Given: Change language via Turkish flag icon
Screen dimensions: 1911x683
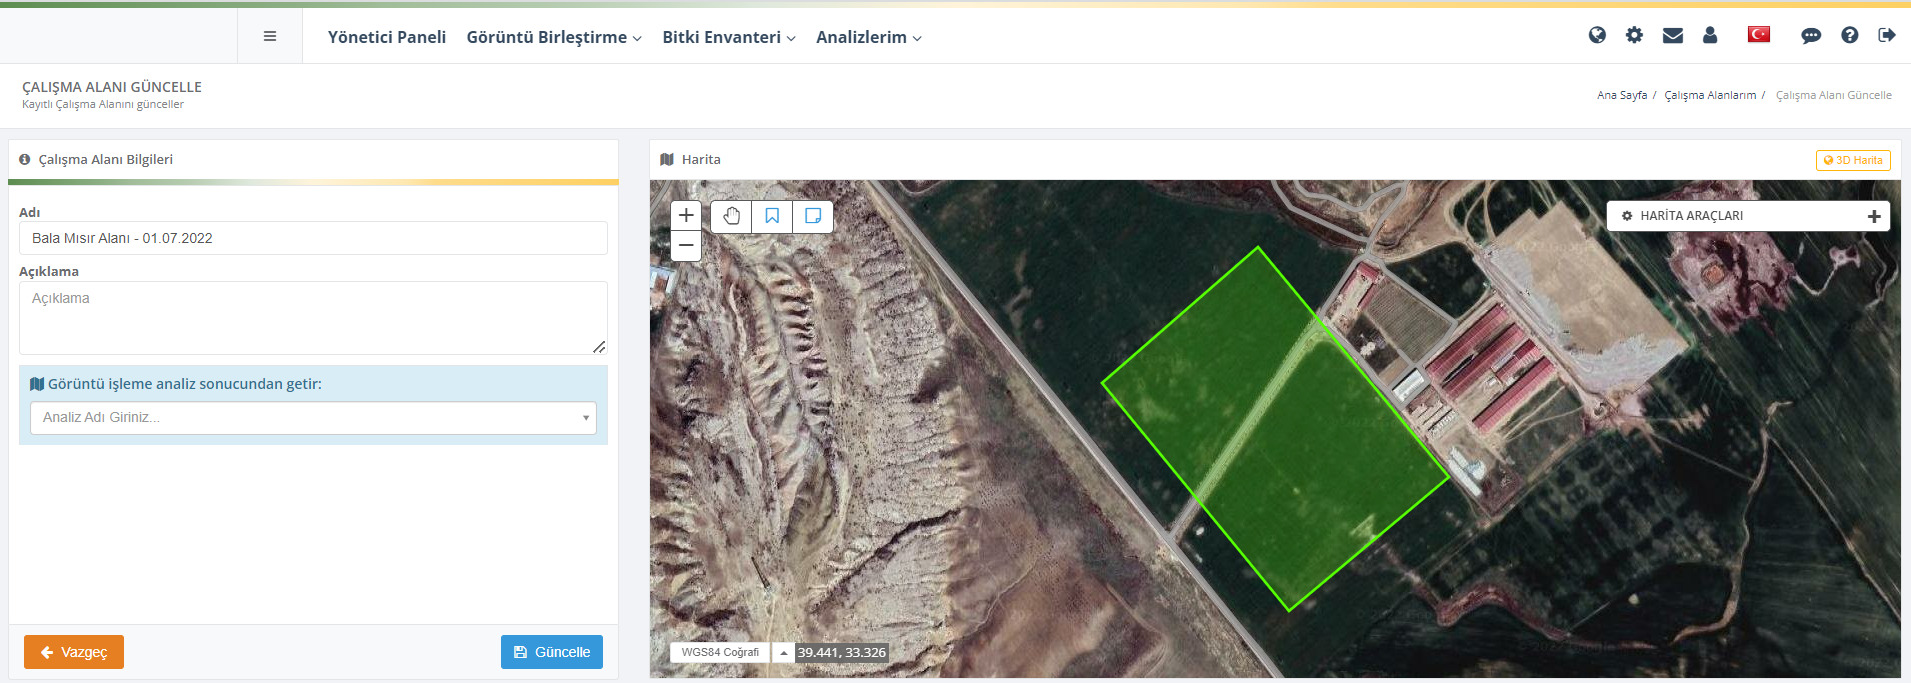Looking at the screenshot, I should click(x=1758, y=35).
